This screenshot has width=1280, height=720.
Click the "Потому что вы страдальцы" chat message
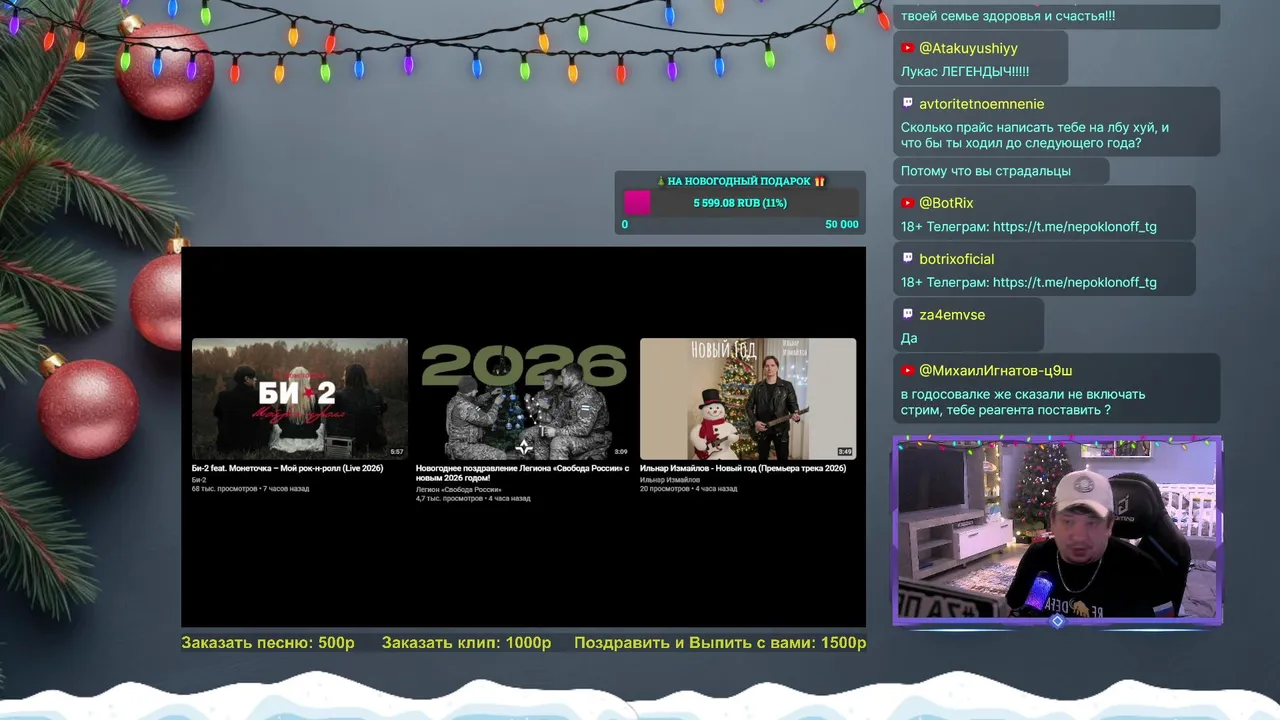[986, 171]
